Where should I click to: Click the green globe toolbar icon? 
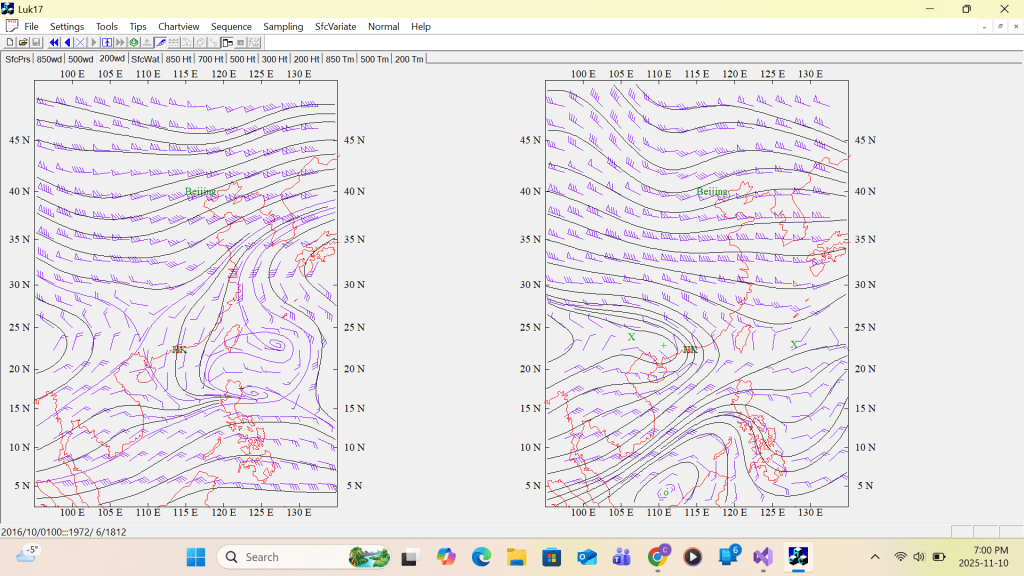pos(133,43)
